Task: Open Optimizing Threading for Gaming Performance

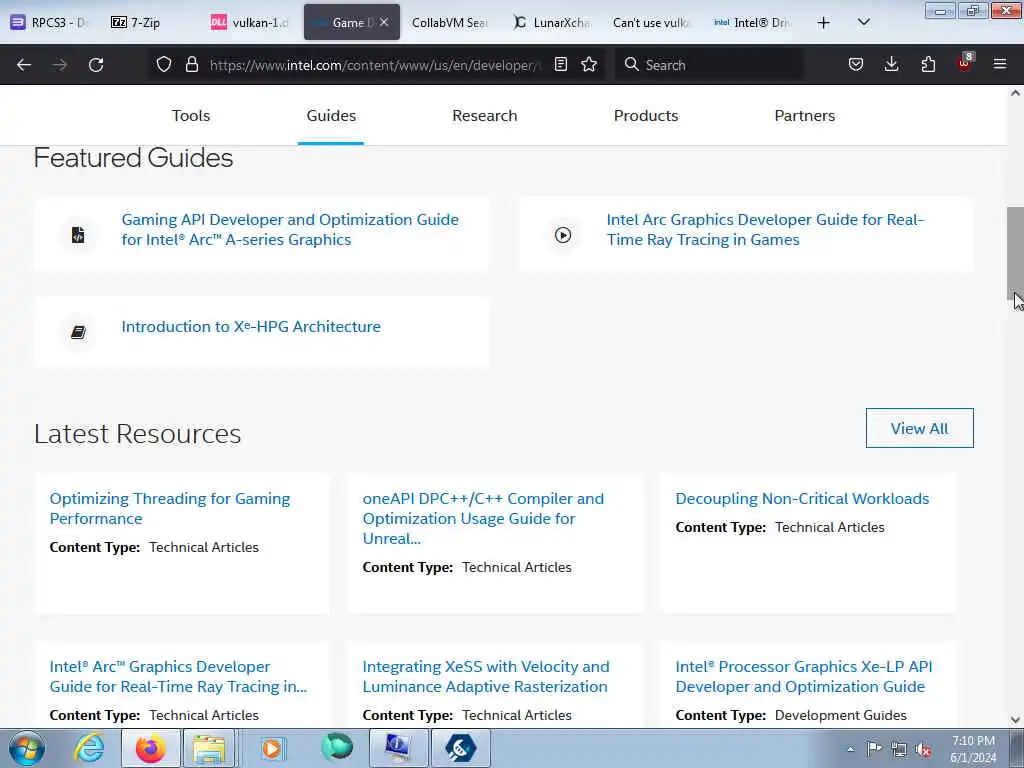Action: [x=170, y=509]
